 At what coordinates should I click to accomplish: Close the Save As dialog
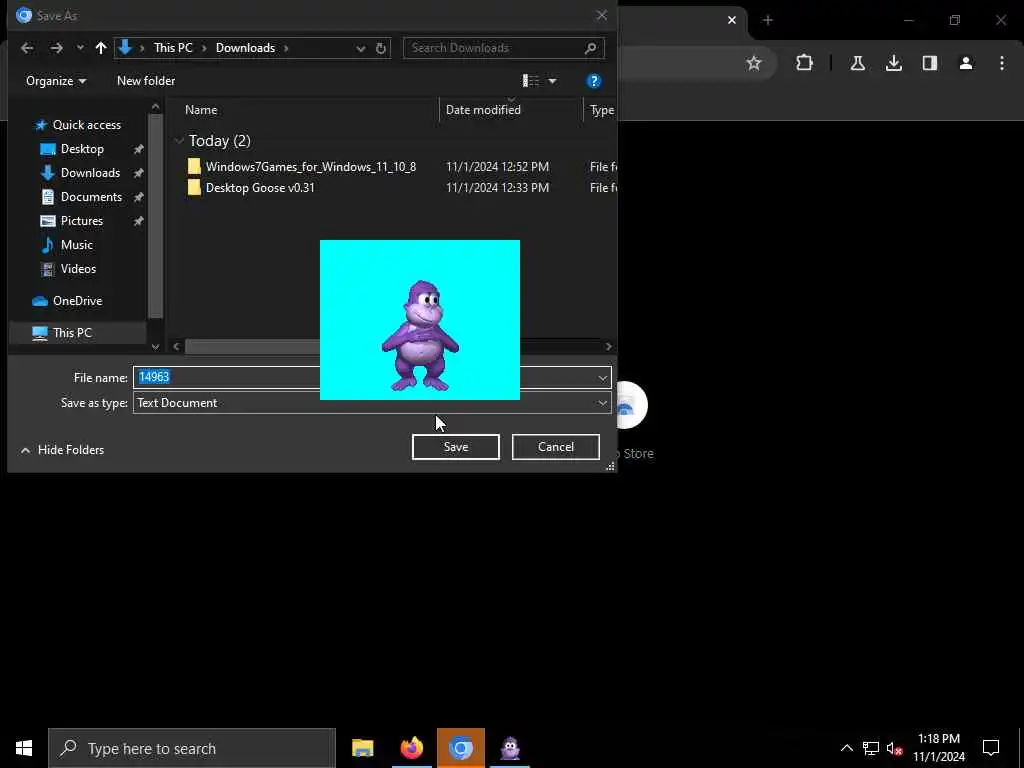[601, 15]
